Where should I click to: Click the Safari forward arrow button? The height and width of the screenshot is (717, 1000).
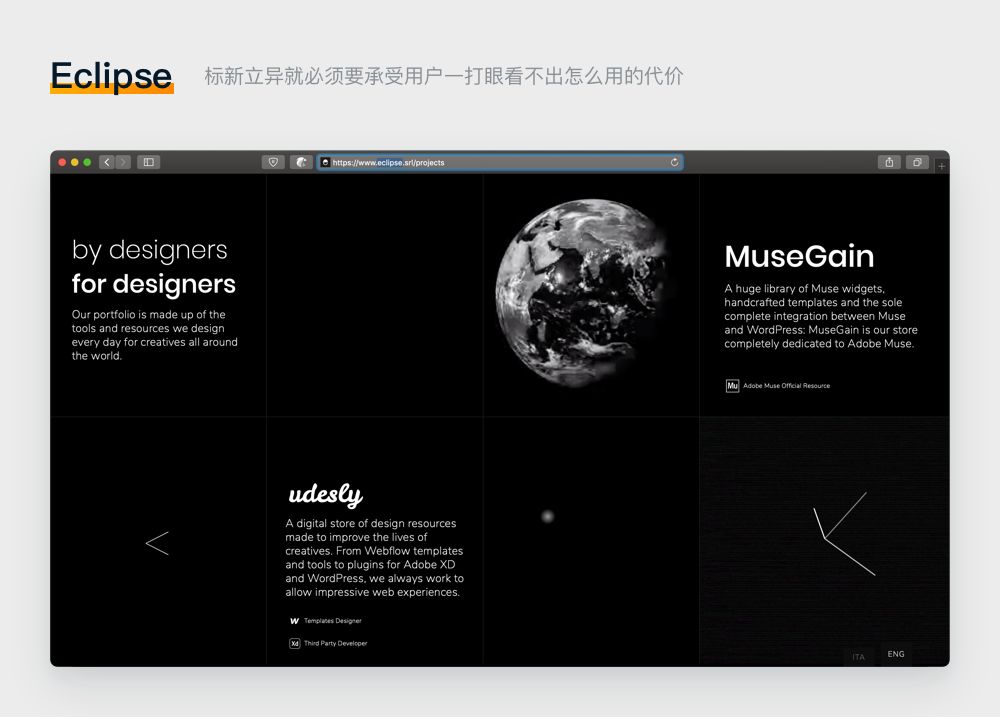click(123, 163)
